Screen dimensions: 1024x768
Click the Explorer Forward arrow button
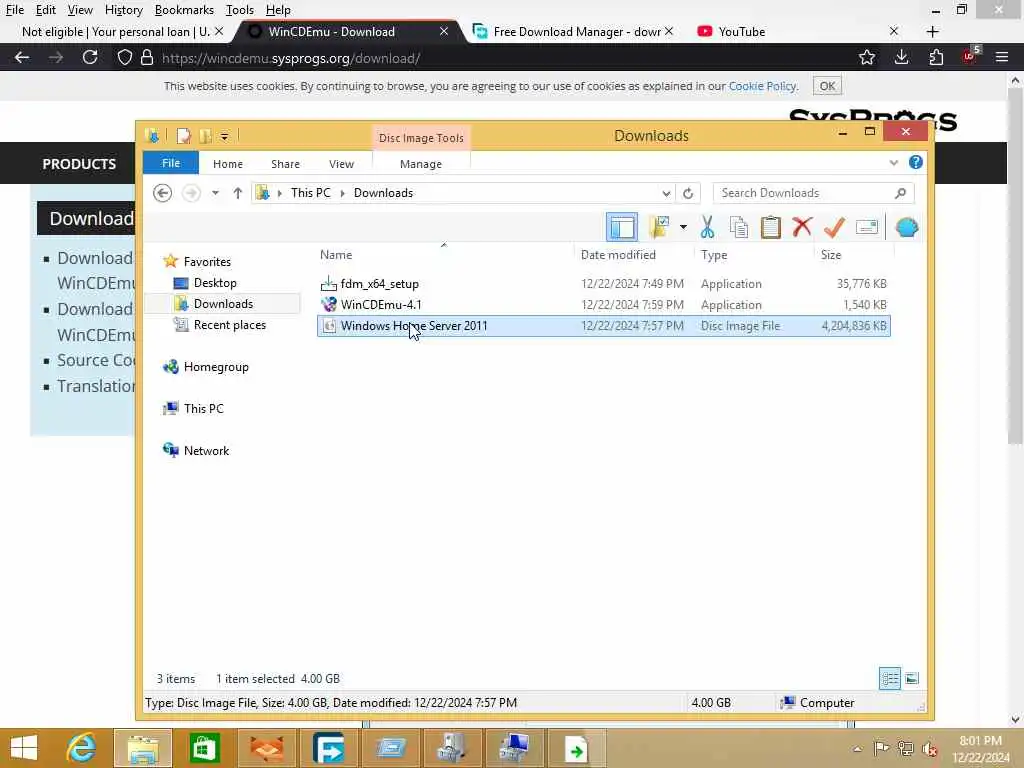pyautogui.click(x=191, y=193)
